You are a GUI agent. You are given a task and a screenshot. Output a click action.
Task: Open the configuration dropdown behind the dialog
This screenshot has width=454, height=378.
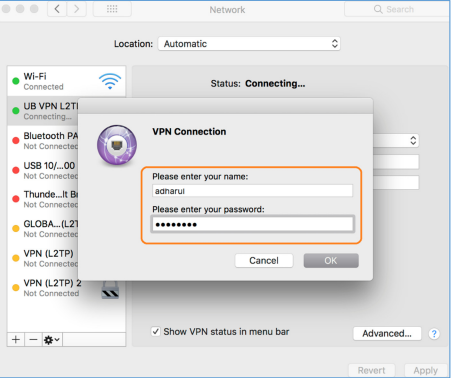[396, 140]
